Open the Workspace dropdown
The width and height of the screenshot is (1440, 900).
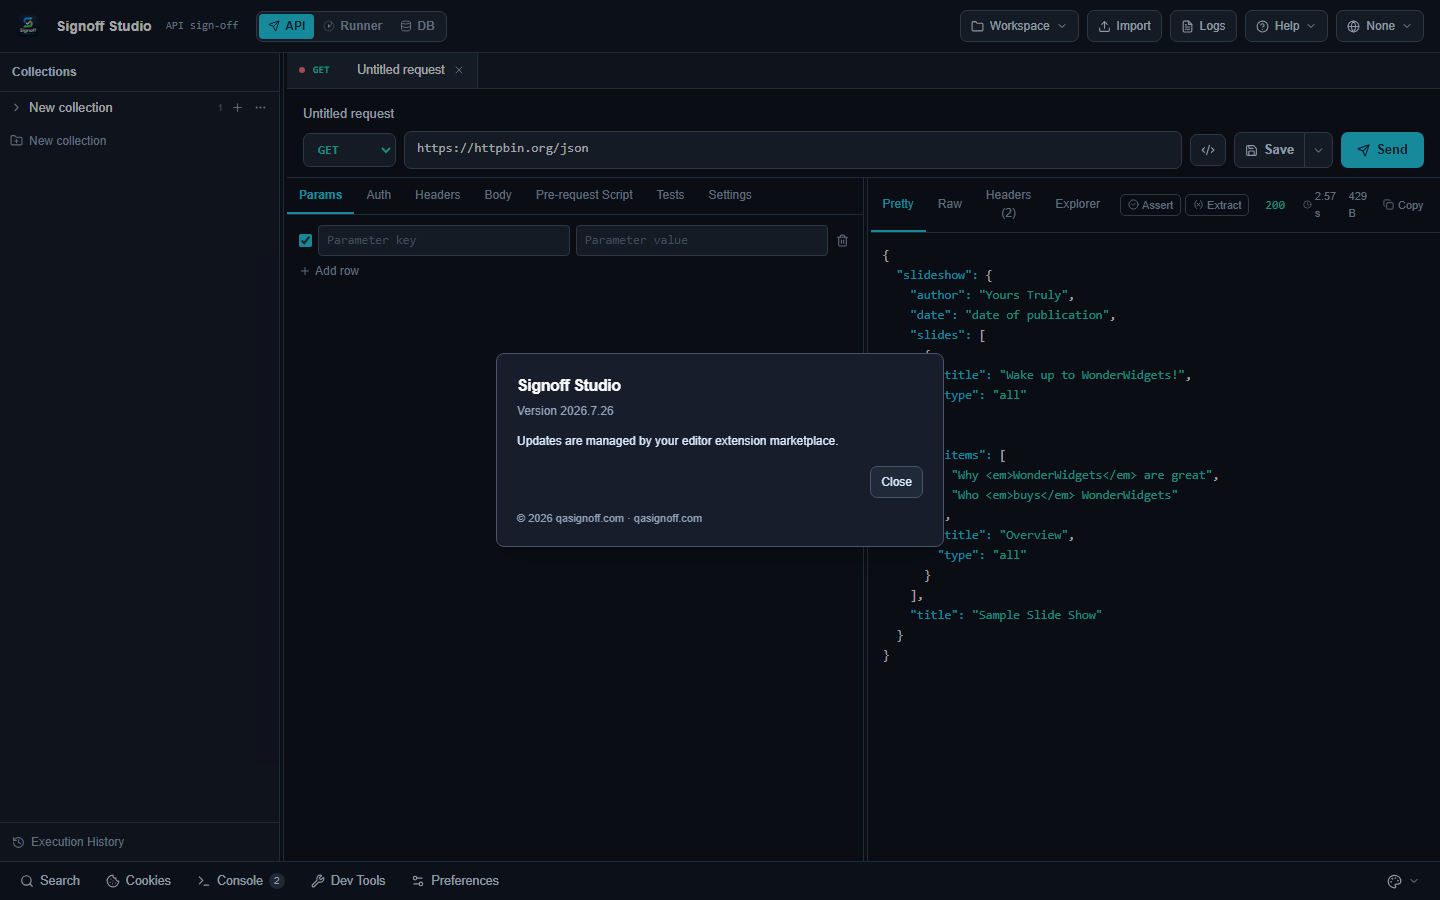click(1019, 26)
